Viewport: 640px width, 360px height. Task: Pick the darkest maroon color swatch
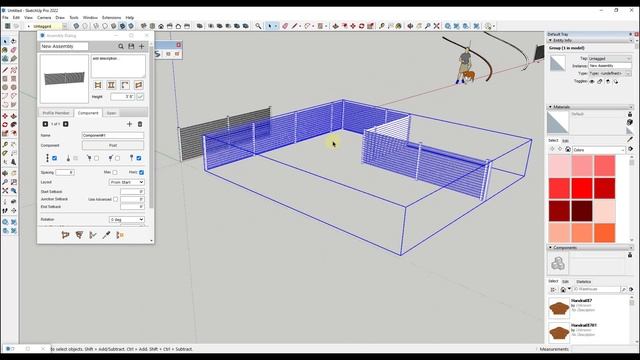coord(582,211)
